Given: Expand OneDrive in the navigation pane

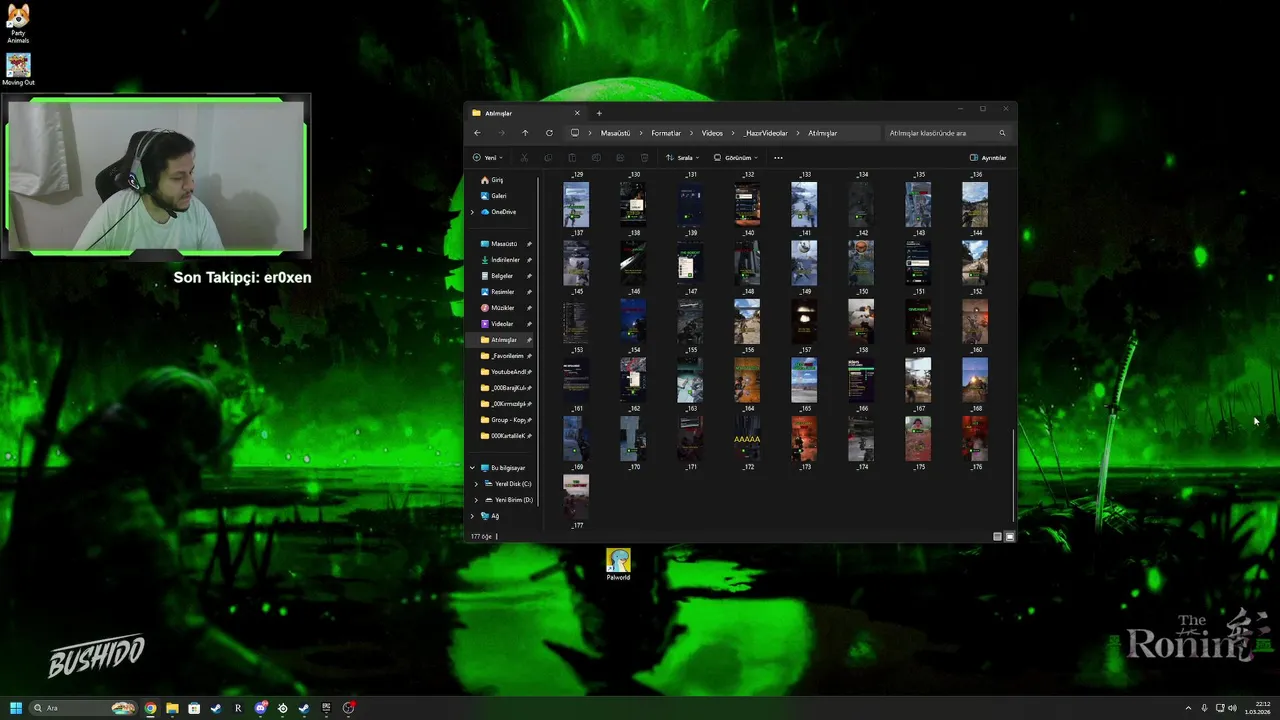Looking at the screenshot, I should click(x=472, y=212).
